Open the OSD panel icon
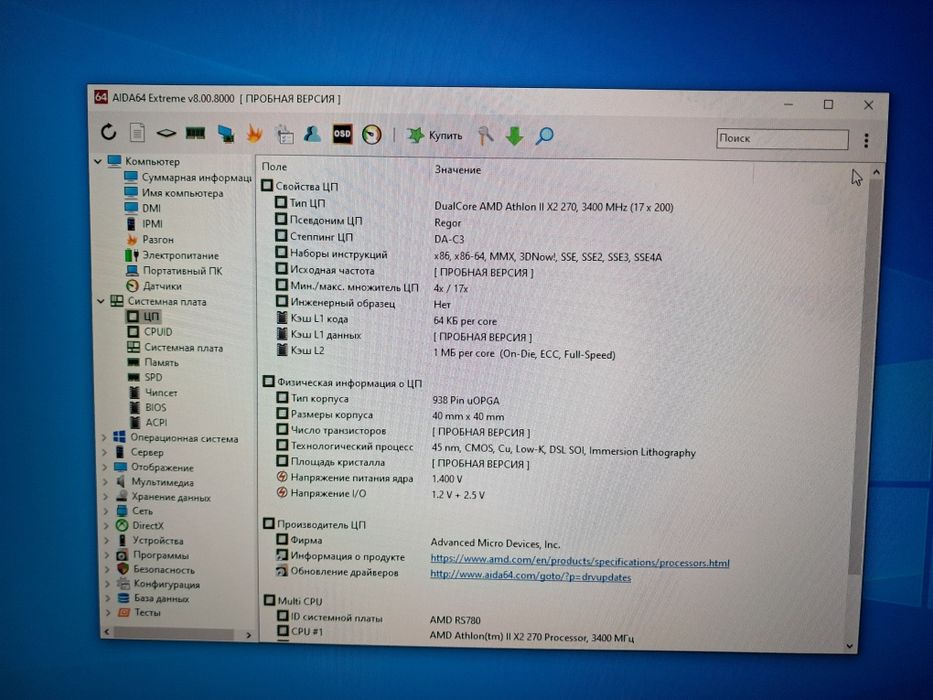Viewport: 933px width, 700px height. pyautogui.click(x=342, y=134)
